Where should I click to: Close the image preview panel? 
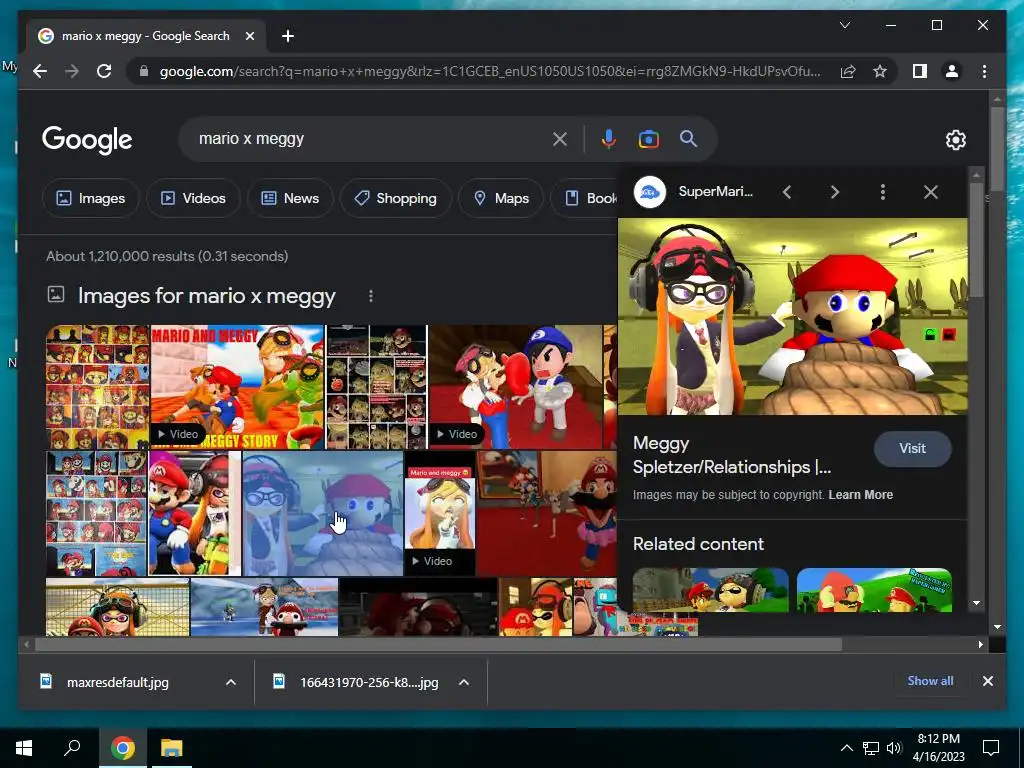tap(931, 192)
